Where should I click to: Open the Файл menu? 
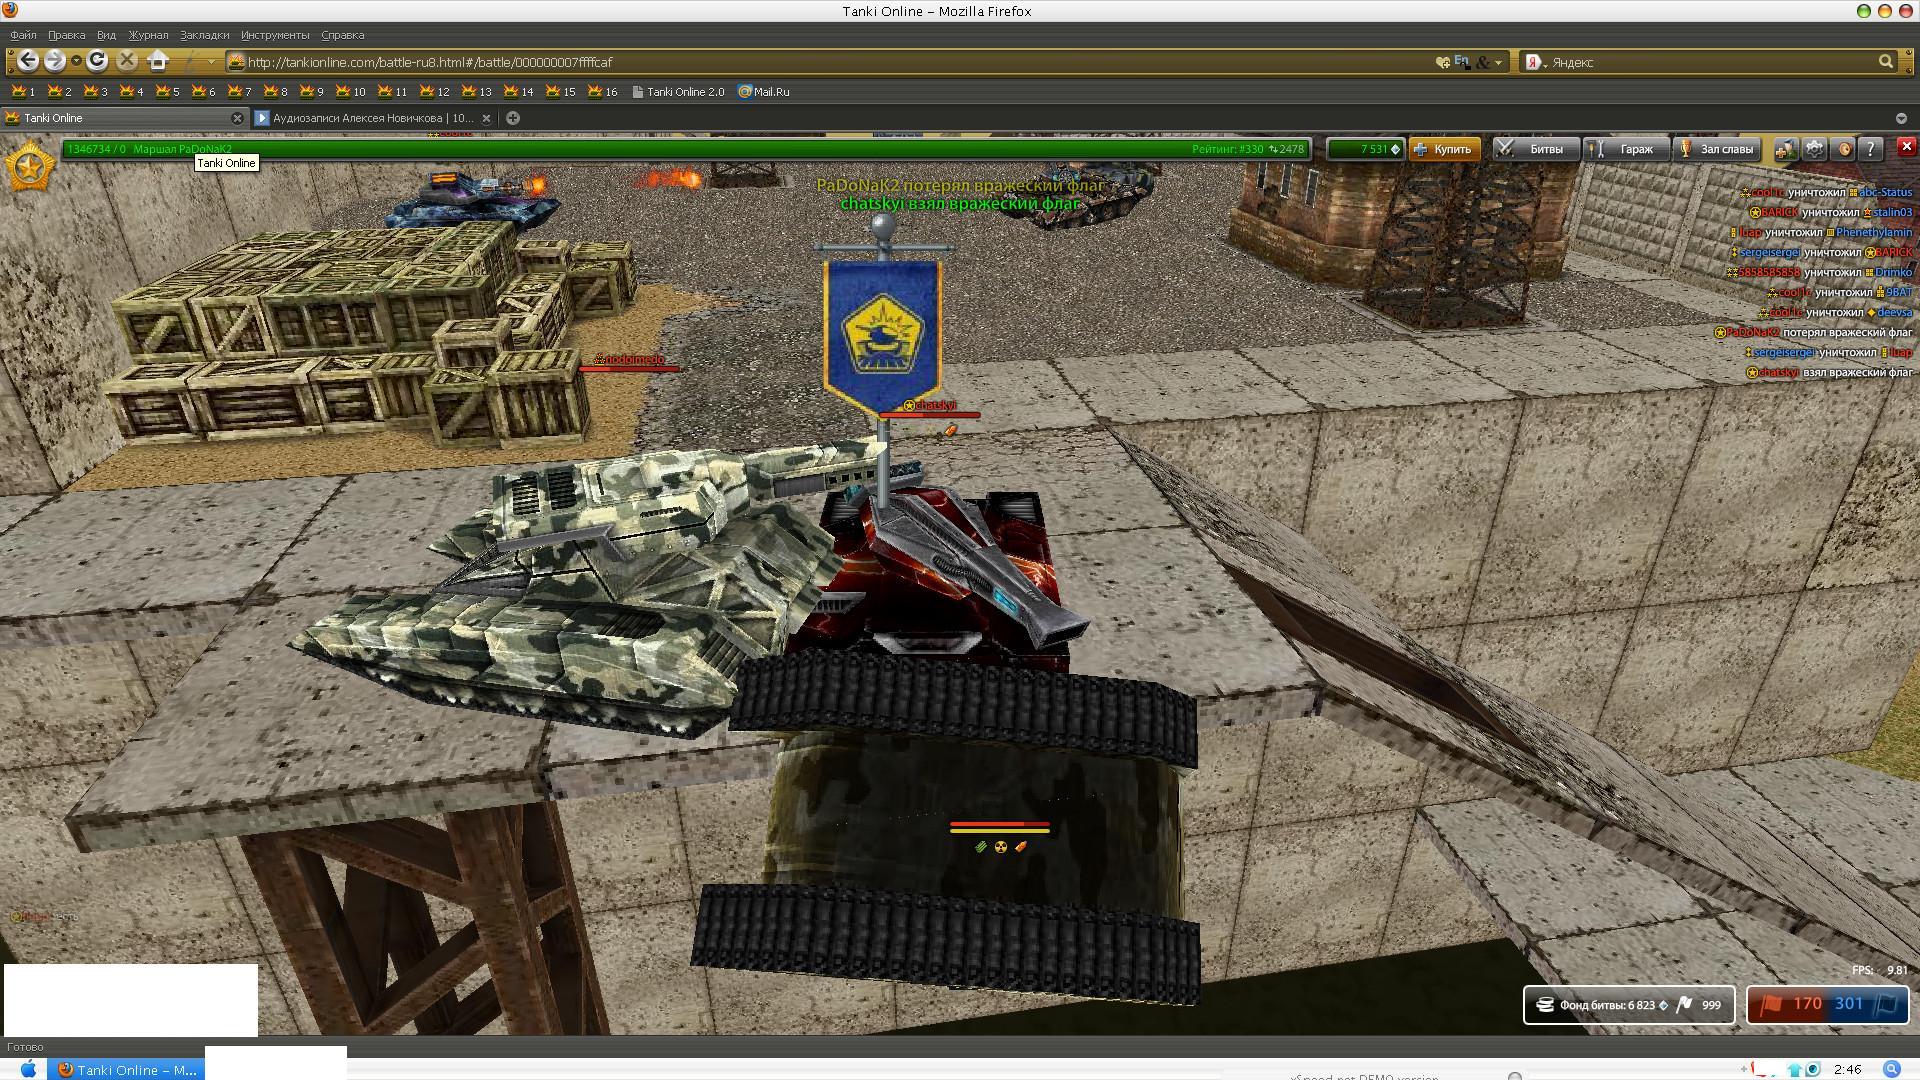tap(23, 35)
